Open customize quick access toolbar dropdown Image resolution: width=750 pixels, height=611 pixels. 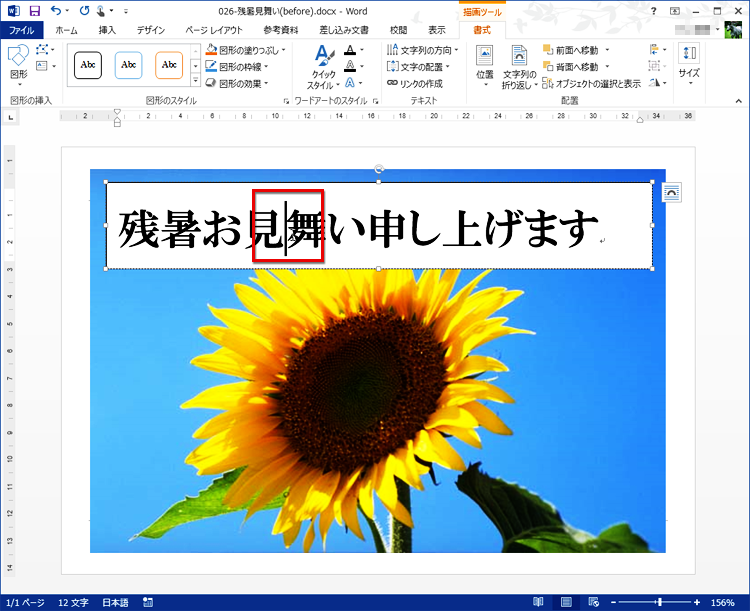[126, 11]
